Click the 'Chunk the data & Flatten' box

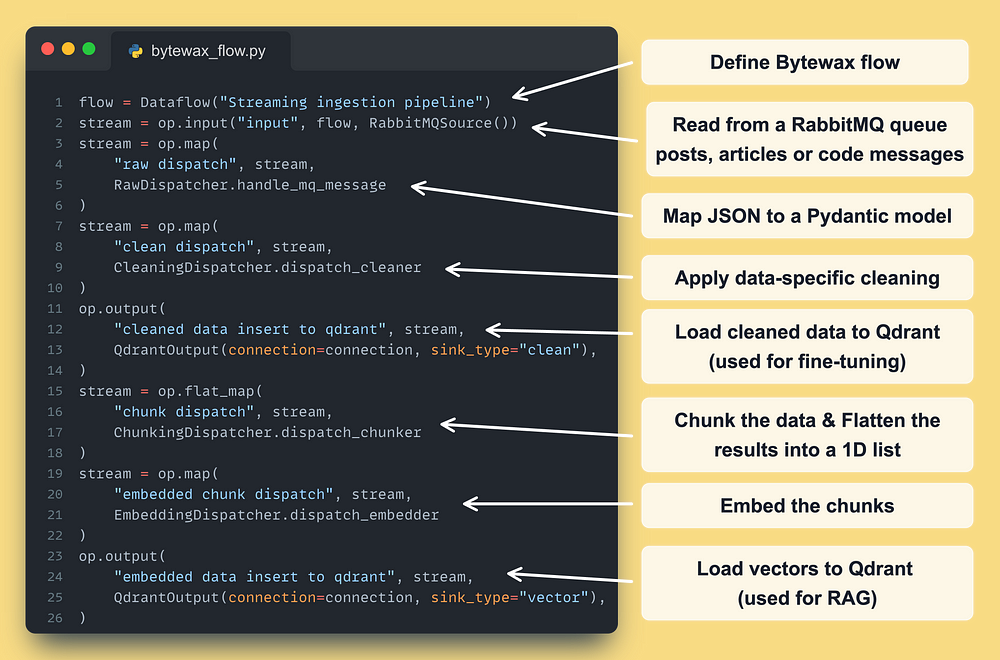coord(807,435)
